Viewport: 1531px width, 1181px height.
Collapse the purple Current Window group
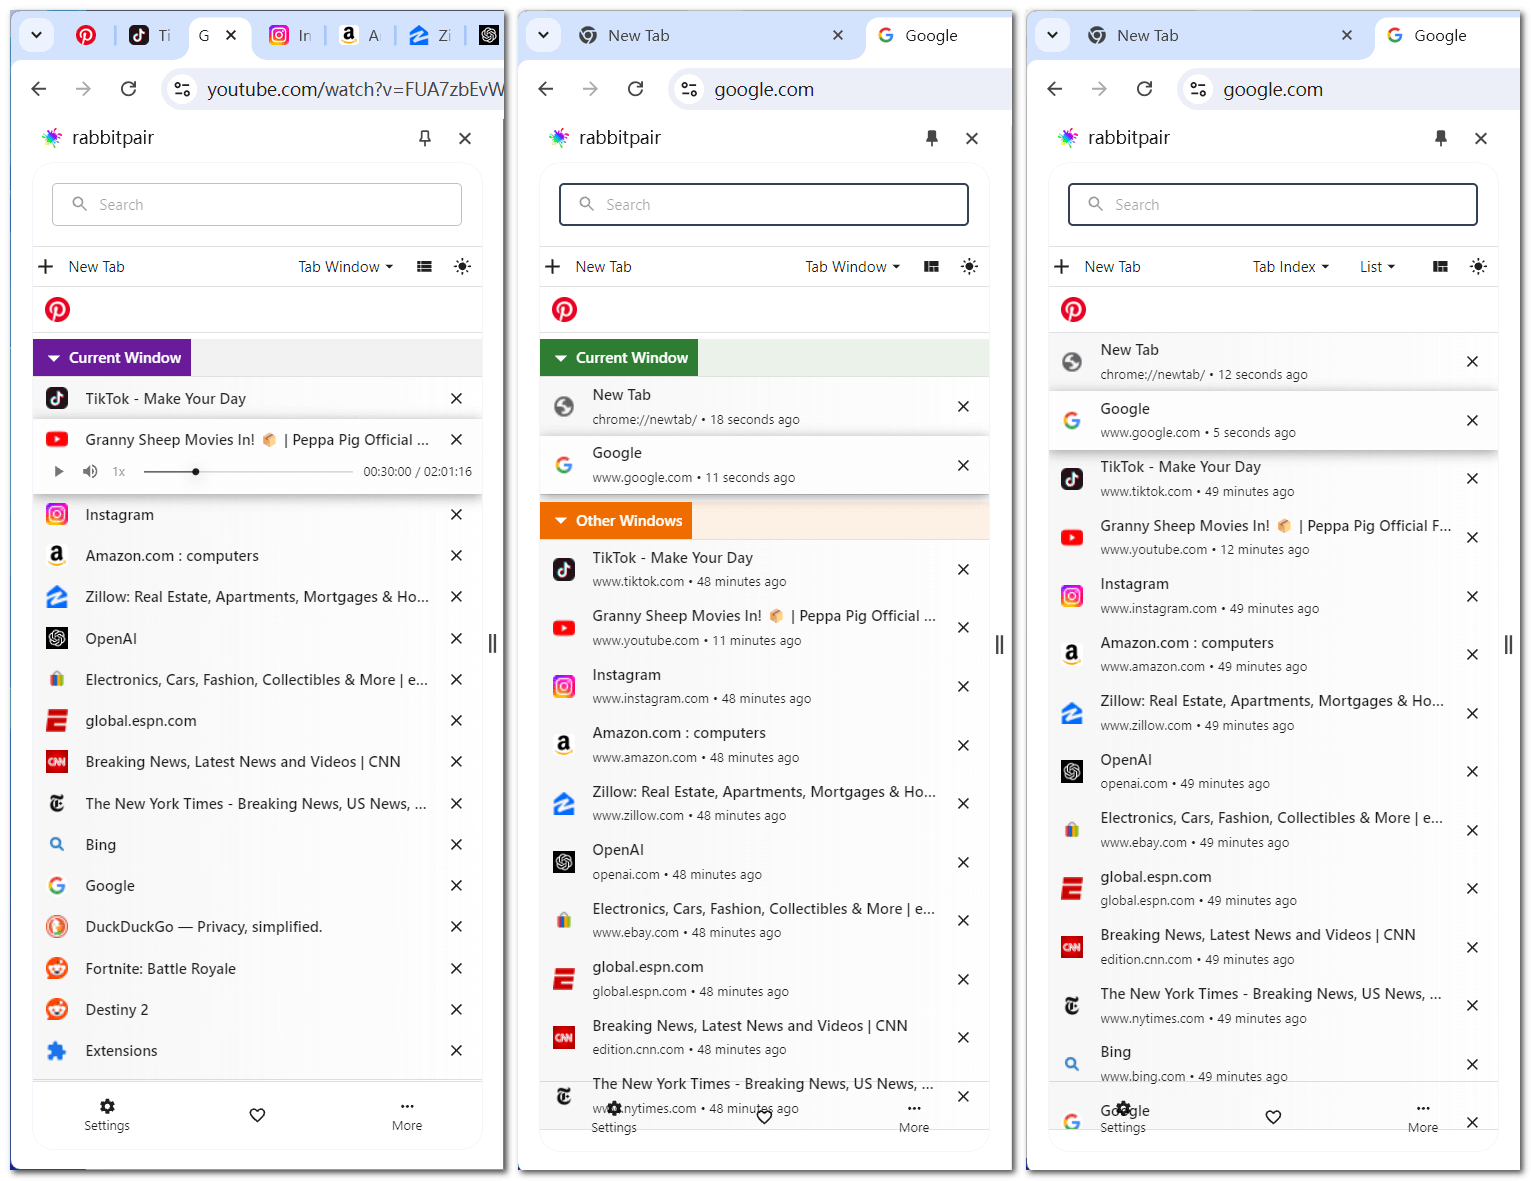[112, 357]
